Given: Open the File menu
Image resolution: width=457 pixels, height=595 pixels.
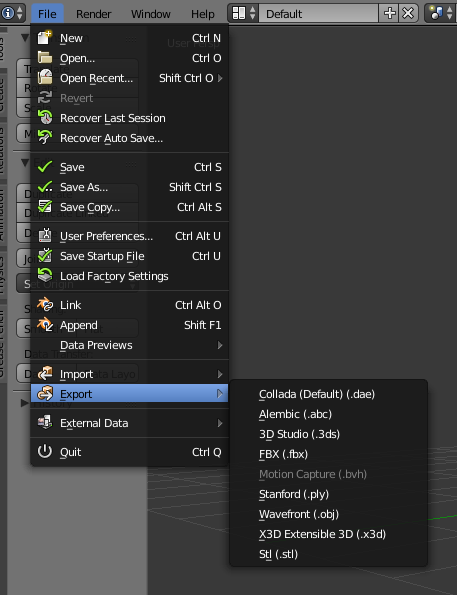Looking at the screenshot, I should click(x=47, y=14).
